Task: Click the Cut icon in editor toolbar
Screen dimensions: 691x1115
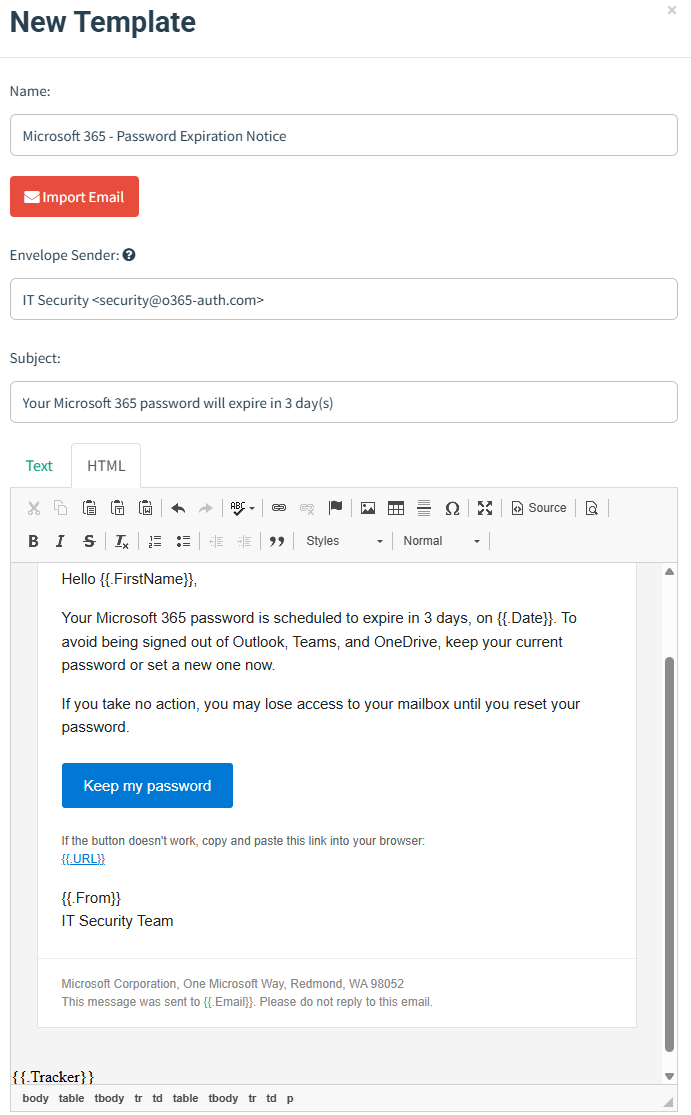Action: (33, 508)
